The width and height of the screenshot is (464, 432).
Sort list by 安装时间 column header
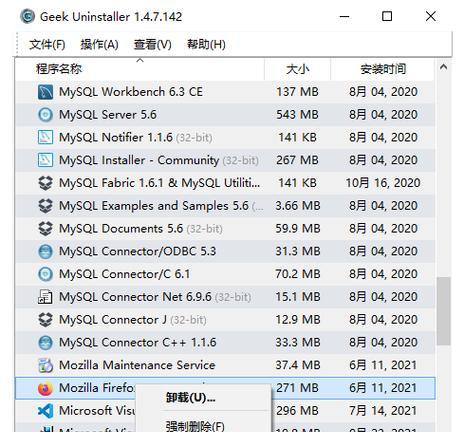coord(383,69)
